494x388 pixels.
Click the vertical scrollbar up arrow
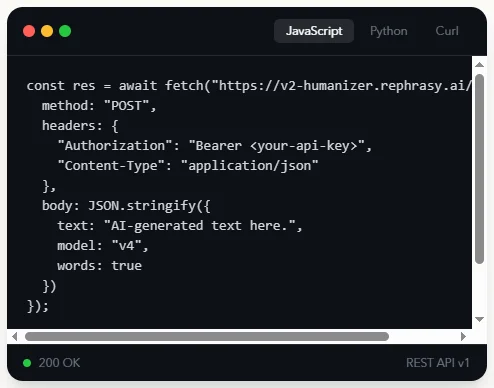pos(479,64)
